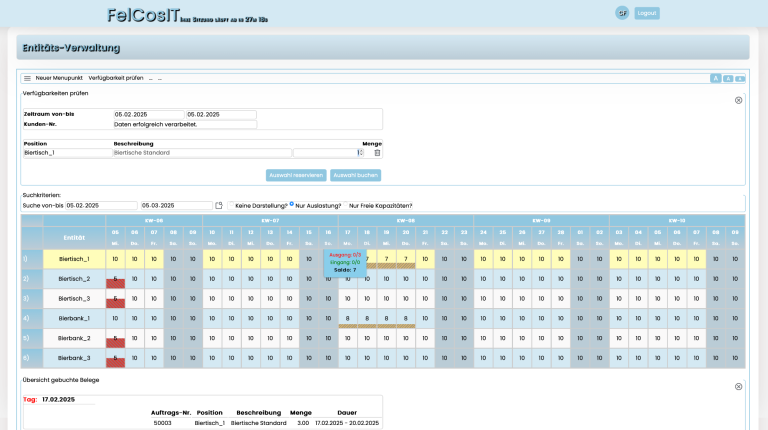Screen dimensions: 768x430
Task: Click the red 5 cell in Bierbank_3 row
Action: 115,358
